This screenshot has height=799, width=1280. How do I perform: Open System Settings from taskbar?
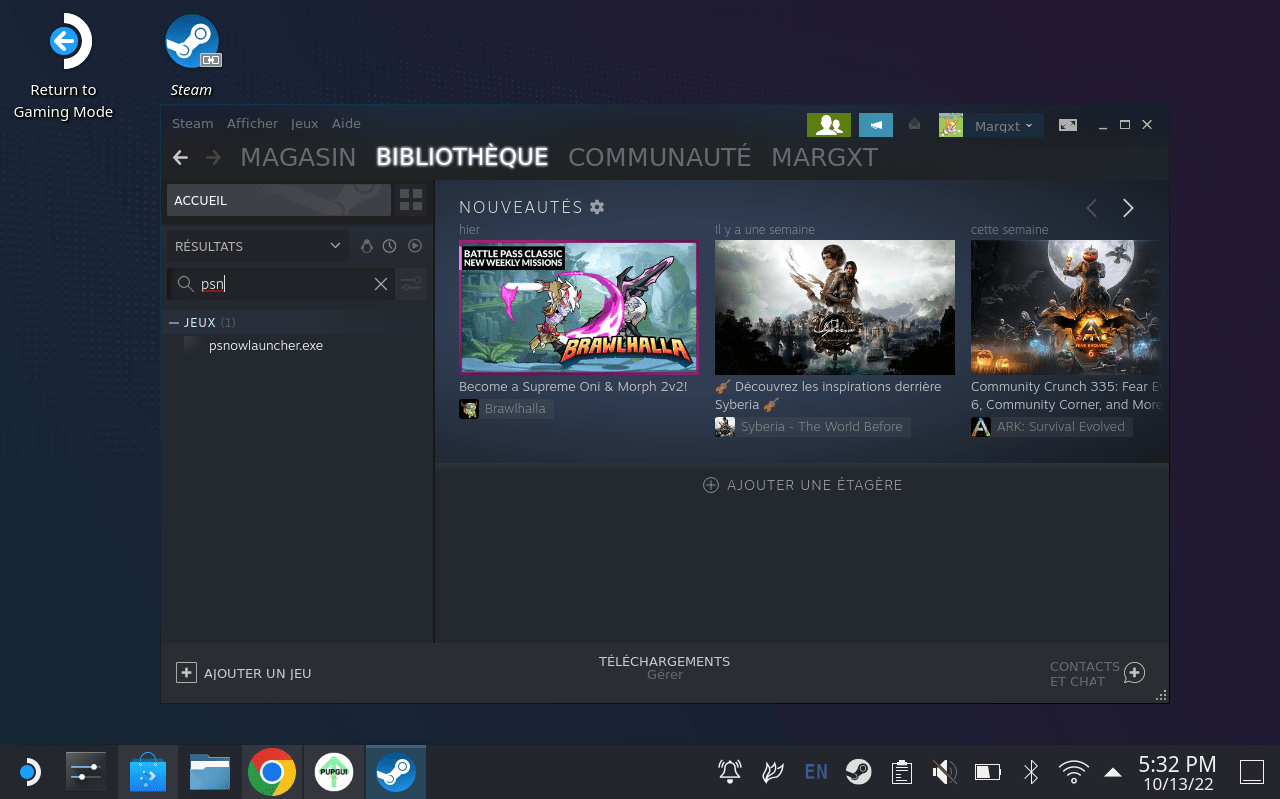pyautogui.click(x=87, y=772)
